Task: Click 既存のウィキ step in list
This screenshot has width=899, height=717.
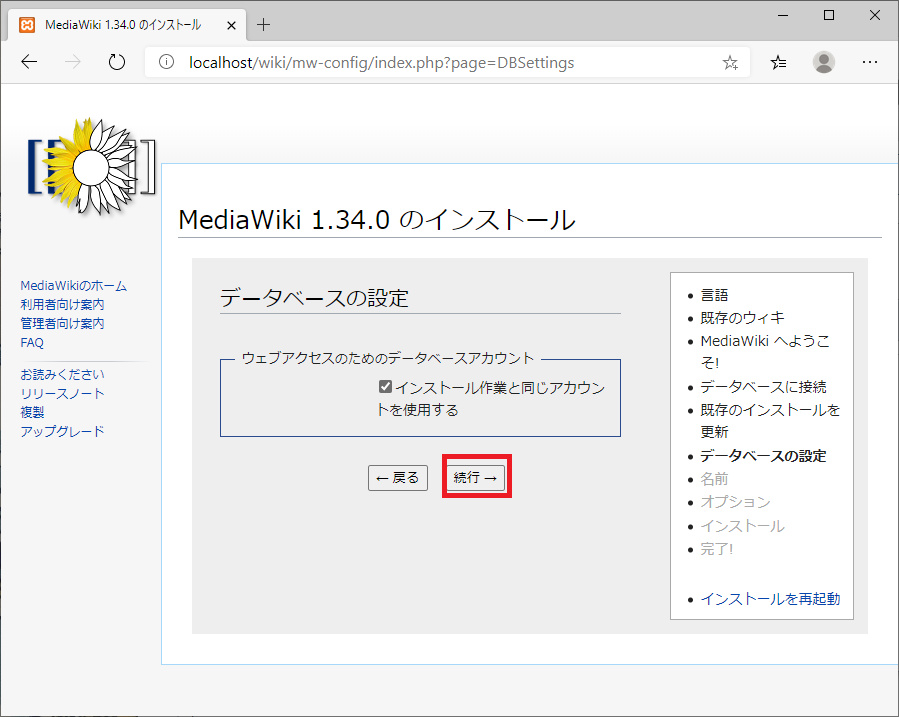Action: (742, 318)
